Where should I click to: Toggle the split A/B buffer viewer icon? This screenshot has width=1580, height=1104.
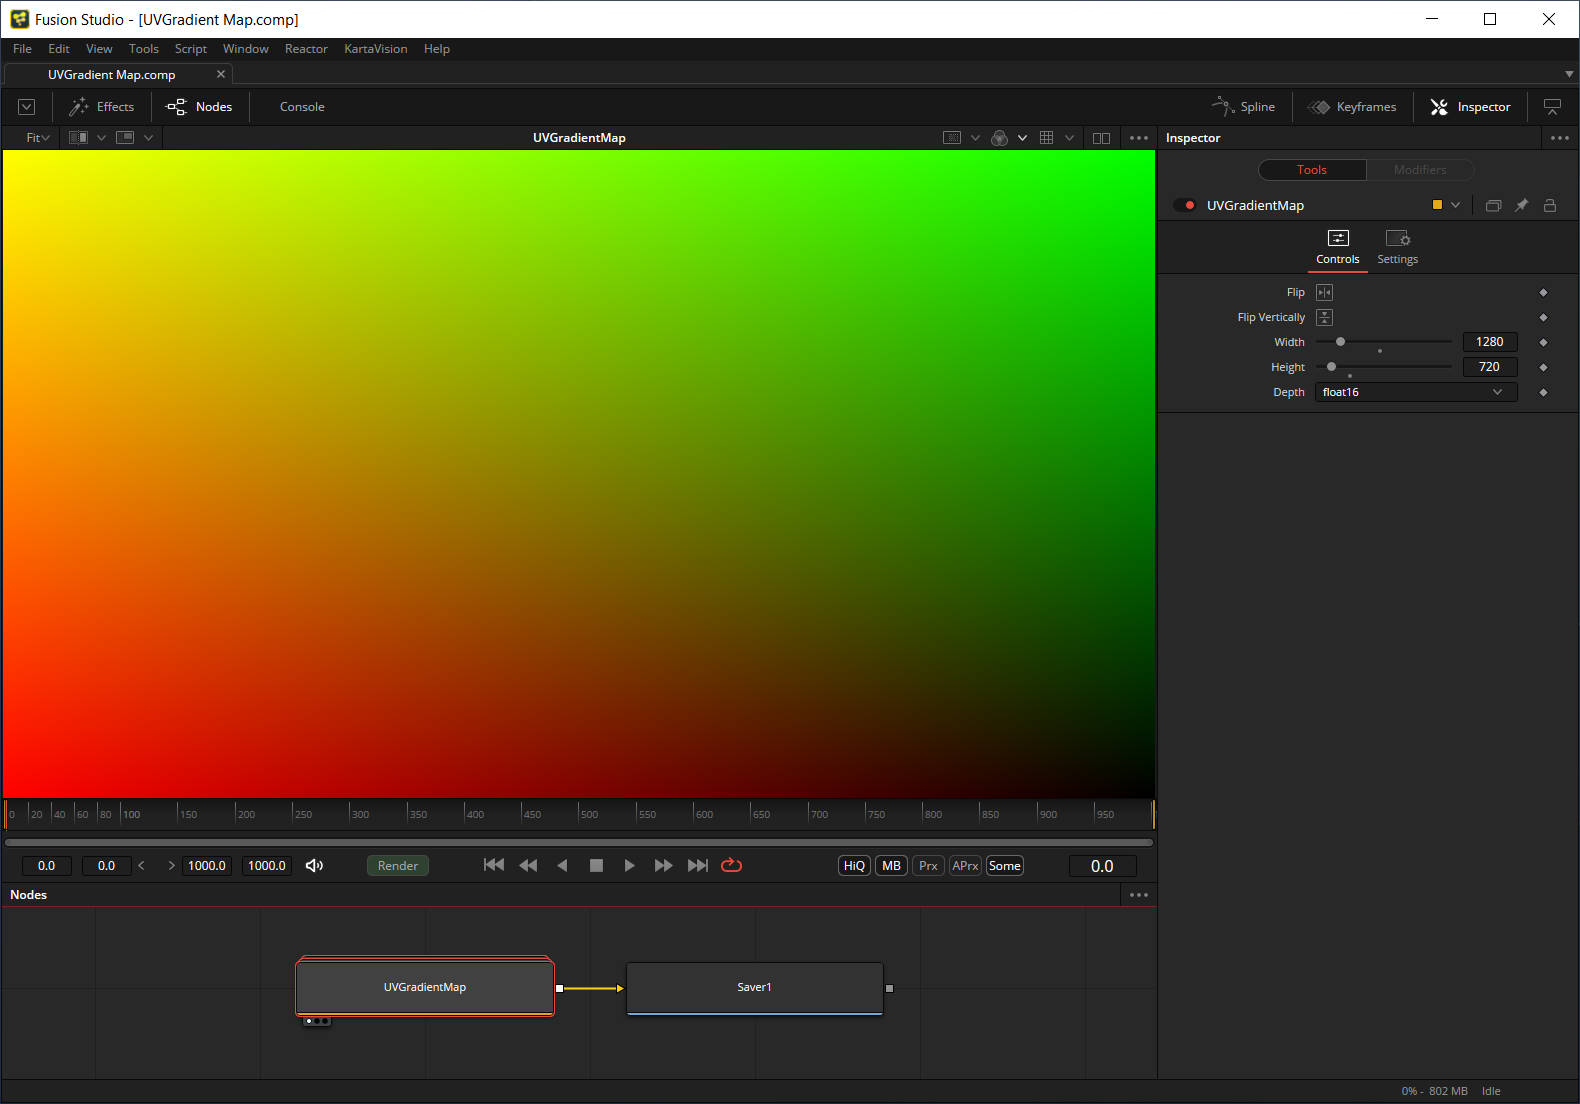coord(78,138)
